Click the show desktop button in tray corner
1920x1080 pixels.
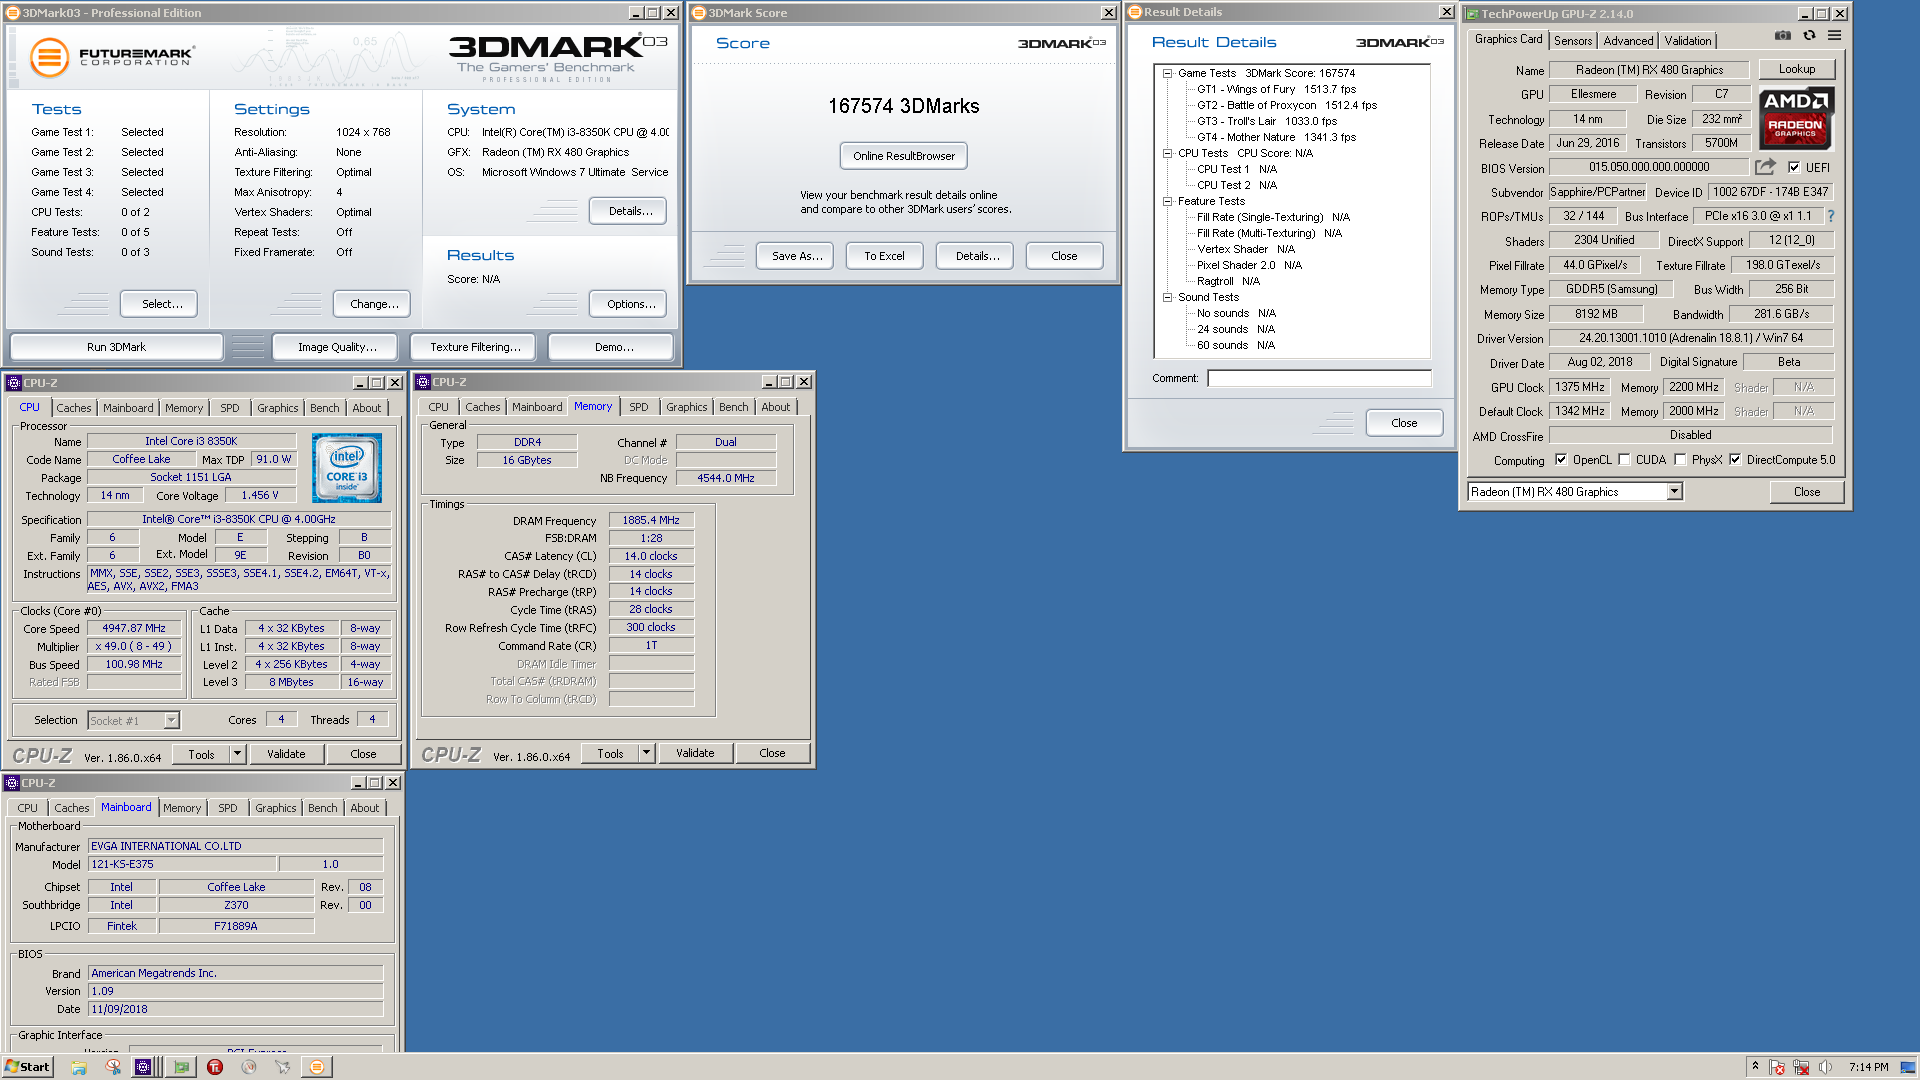[x=1909, y=1067]
